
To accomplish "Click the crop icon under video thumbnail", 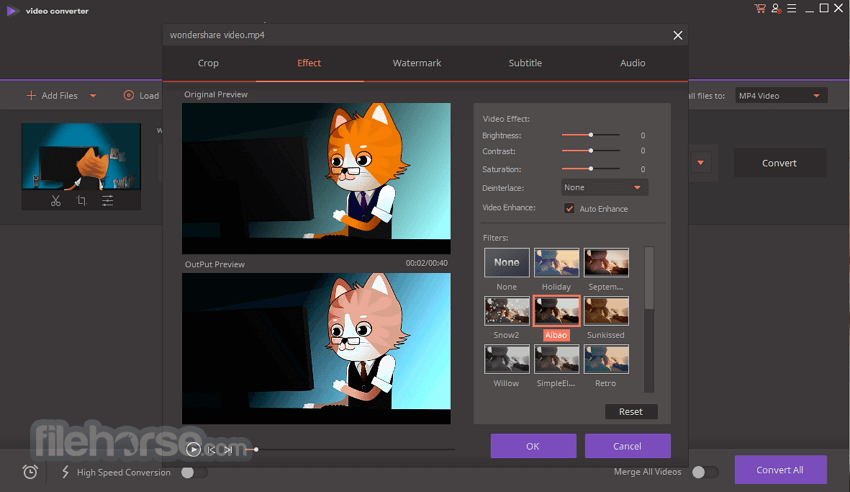I will pos(81,201).
